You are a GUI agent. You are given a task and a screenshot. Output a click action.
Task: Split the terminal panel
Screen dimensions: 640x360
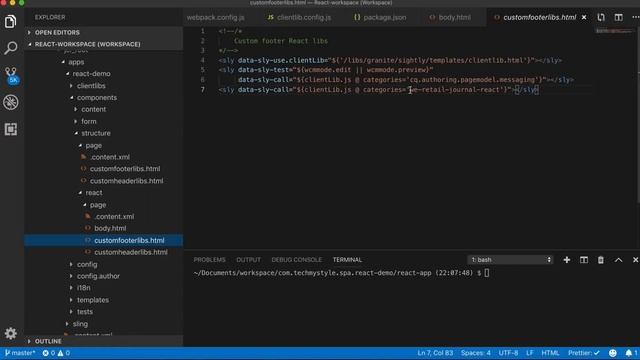[x=584, y=260]
